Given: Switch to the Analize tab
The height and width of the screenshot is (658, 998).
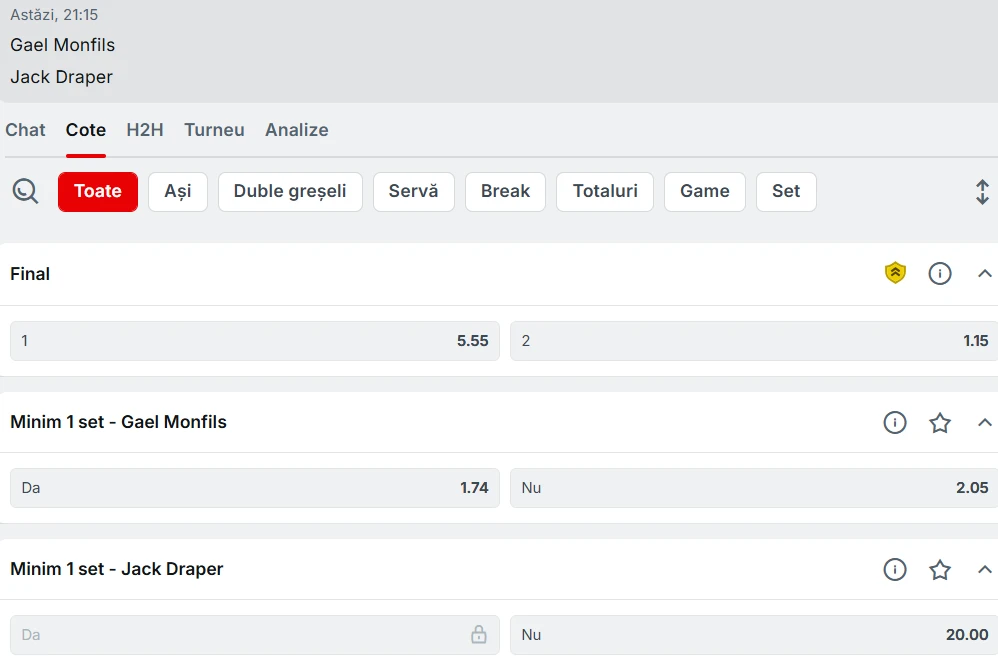Looking at the screenshot, I should click(297, 130).
